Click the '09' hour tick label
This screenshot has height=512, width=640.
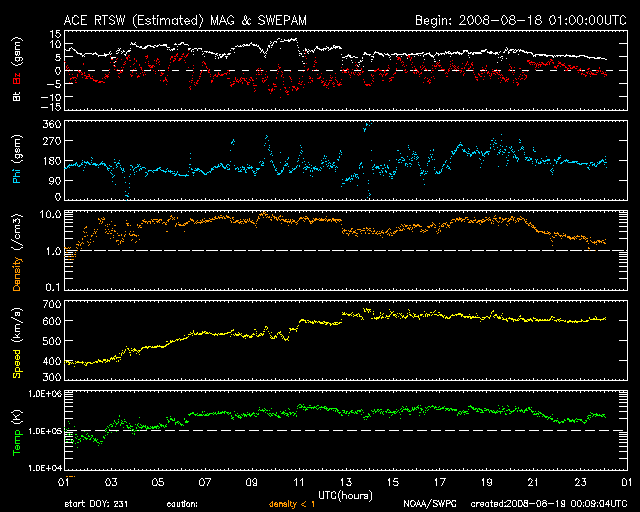pyautogui.click(x=252, y=482)
